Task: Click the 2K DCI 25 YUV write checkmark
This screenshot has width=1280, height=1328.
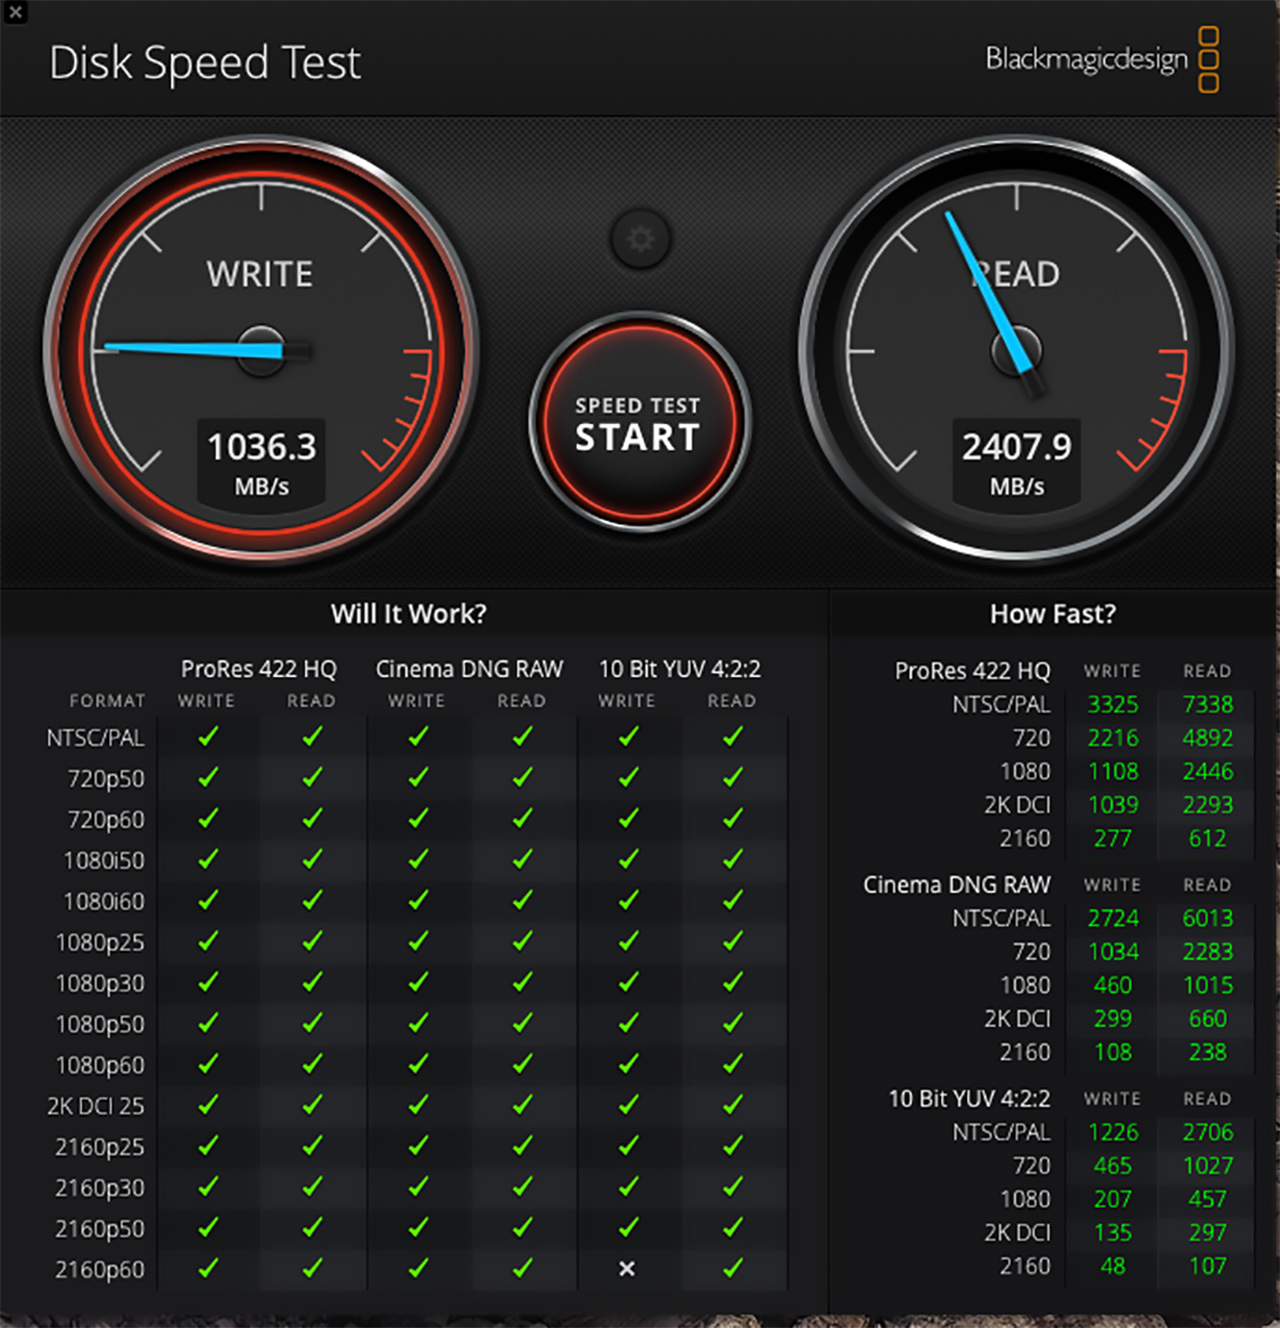Action: 628,1105
